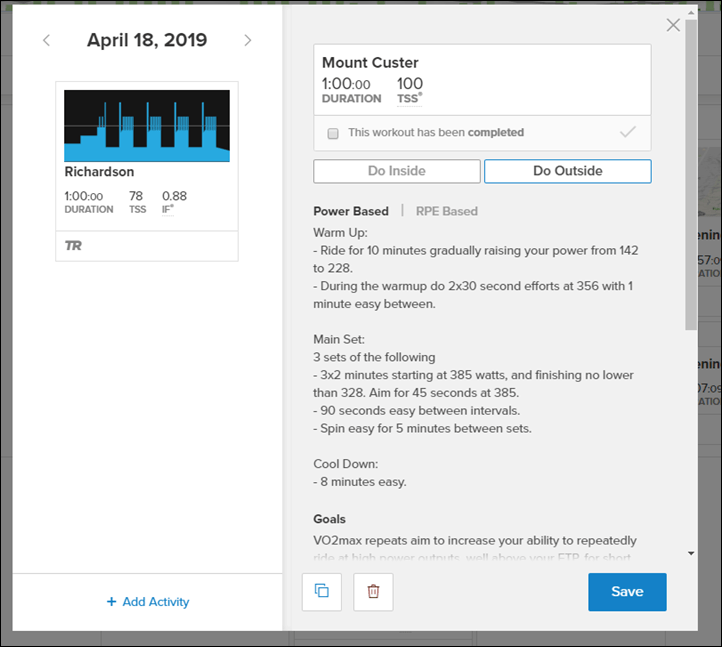This screenshot has width=722, height=647.
Task: Click '3 sets of the following' line
Action: click(x=374, y=357)
